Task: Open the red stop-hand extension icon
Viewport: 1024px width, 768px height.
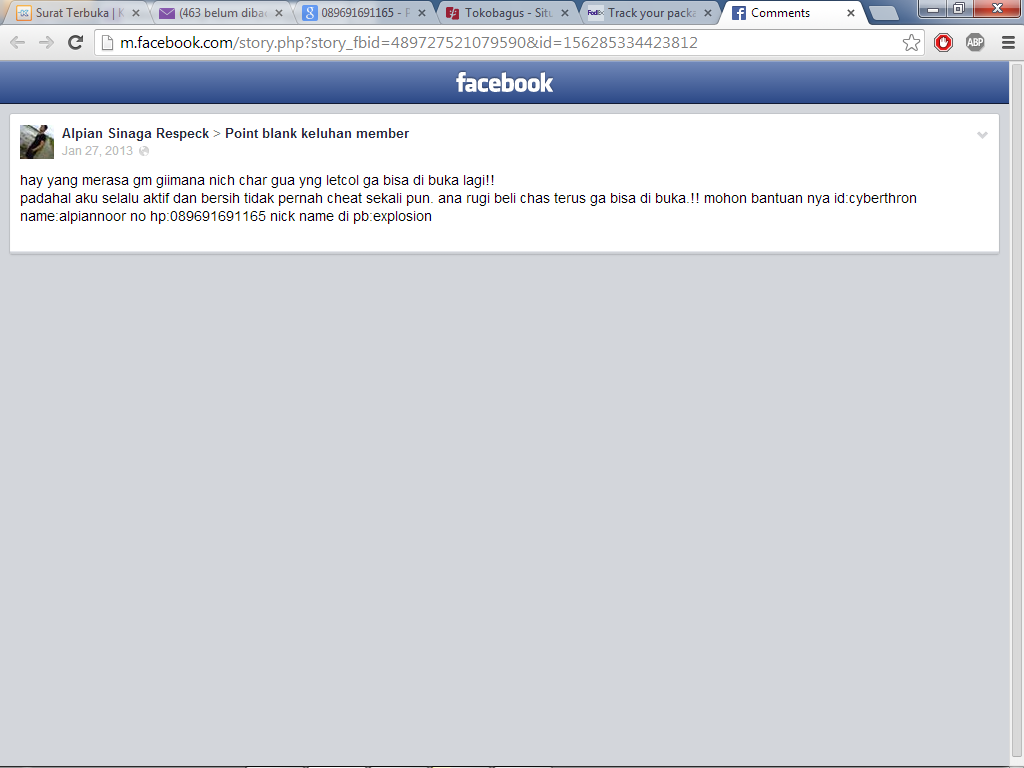Action: [x=943, y=43]
